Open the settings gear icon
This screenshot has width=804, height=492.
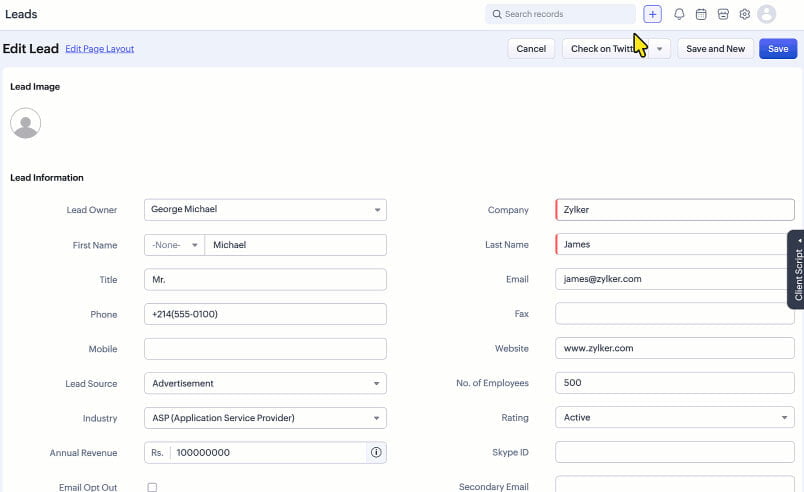tap(745, 14)
